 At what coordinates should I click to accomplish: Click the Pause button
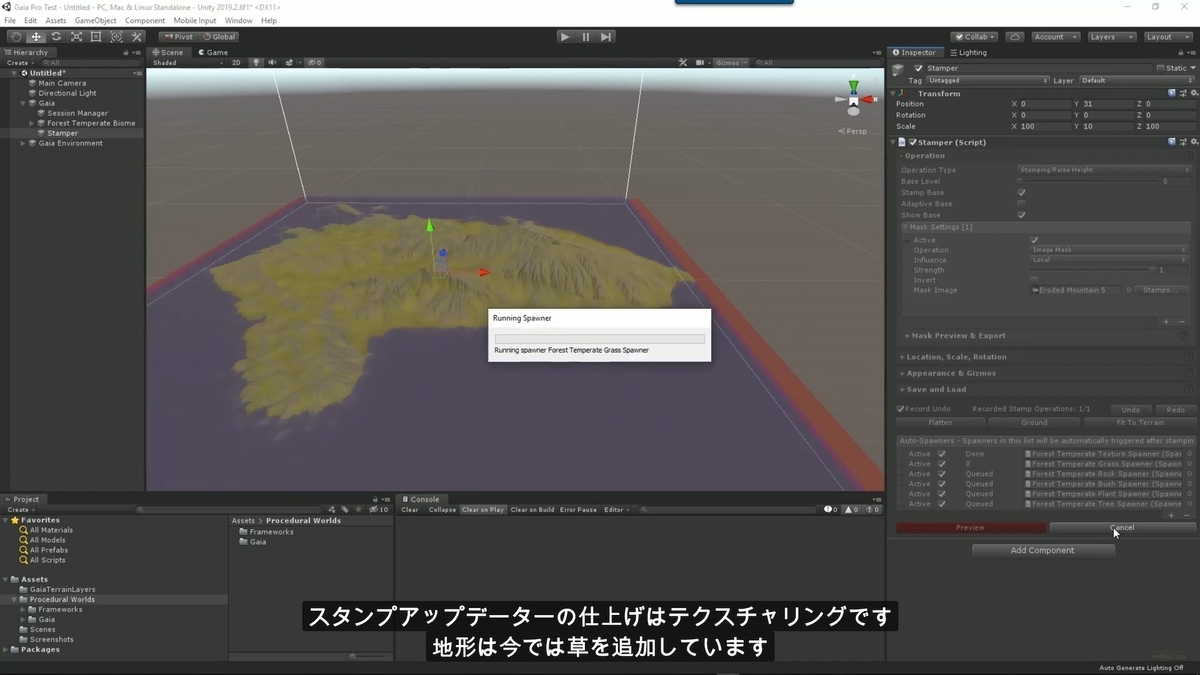(586, 37)
